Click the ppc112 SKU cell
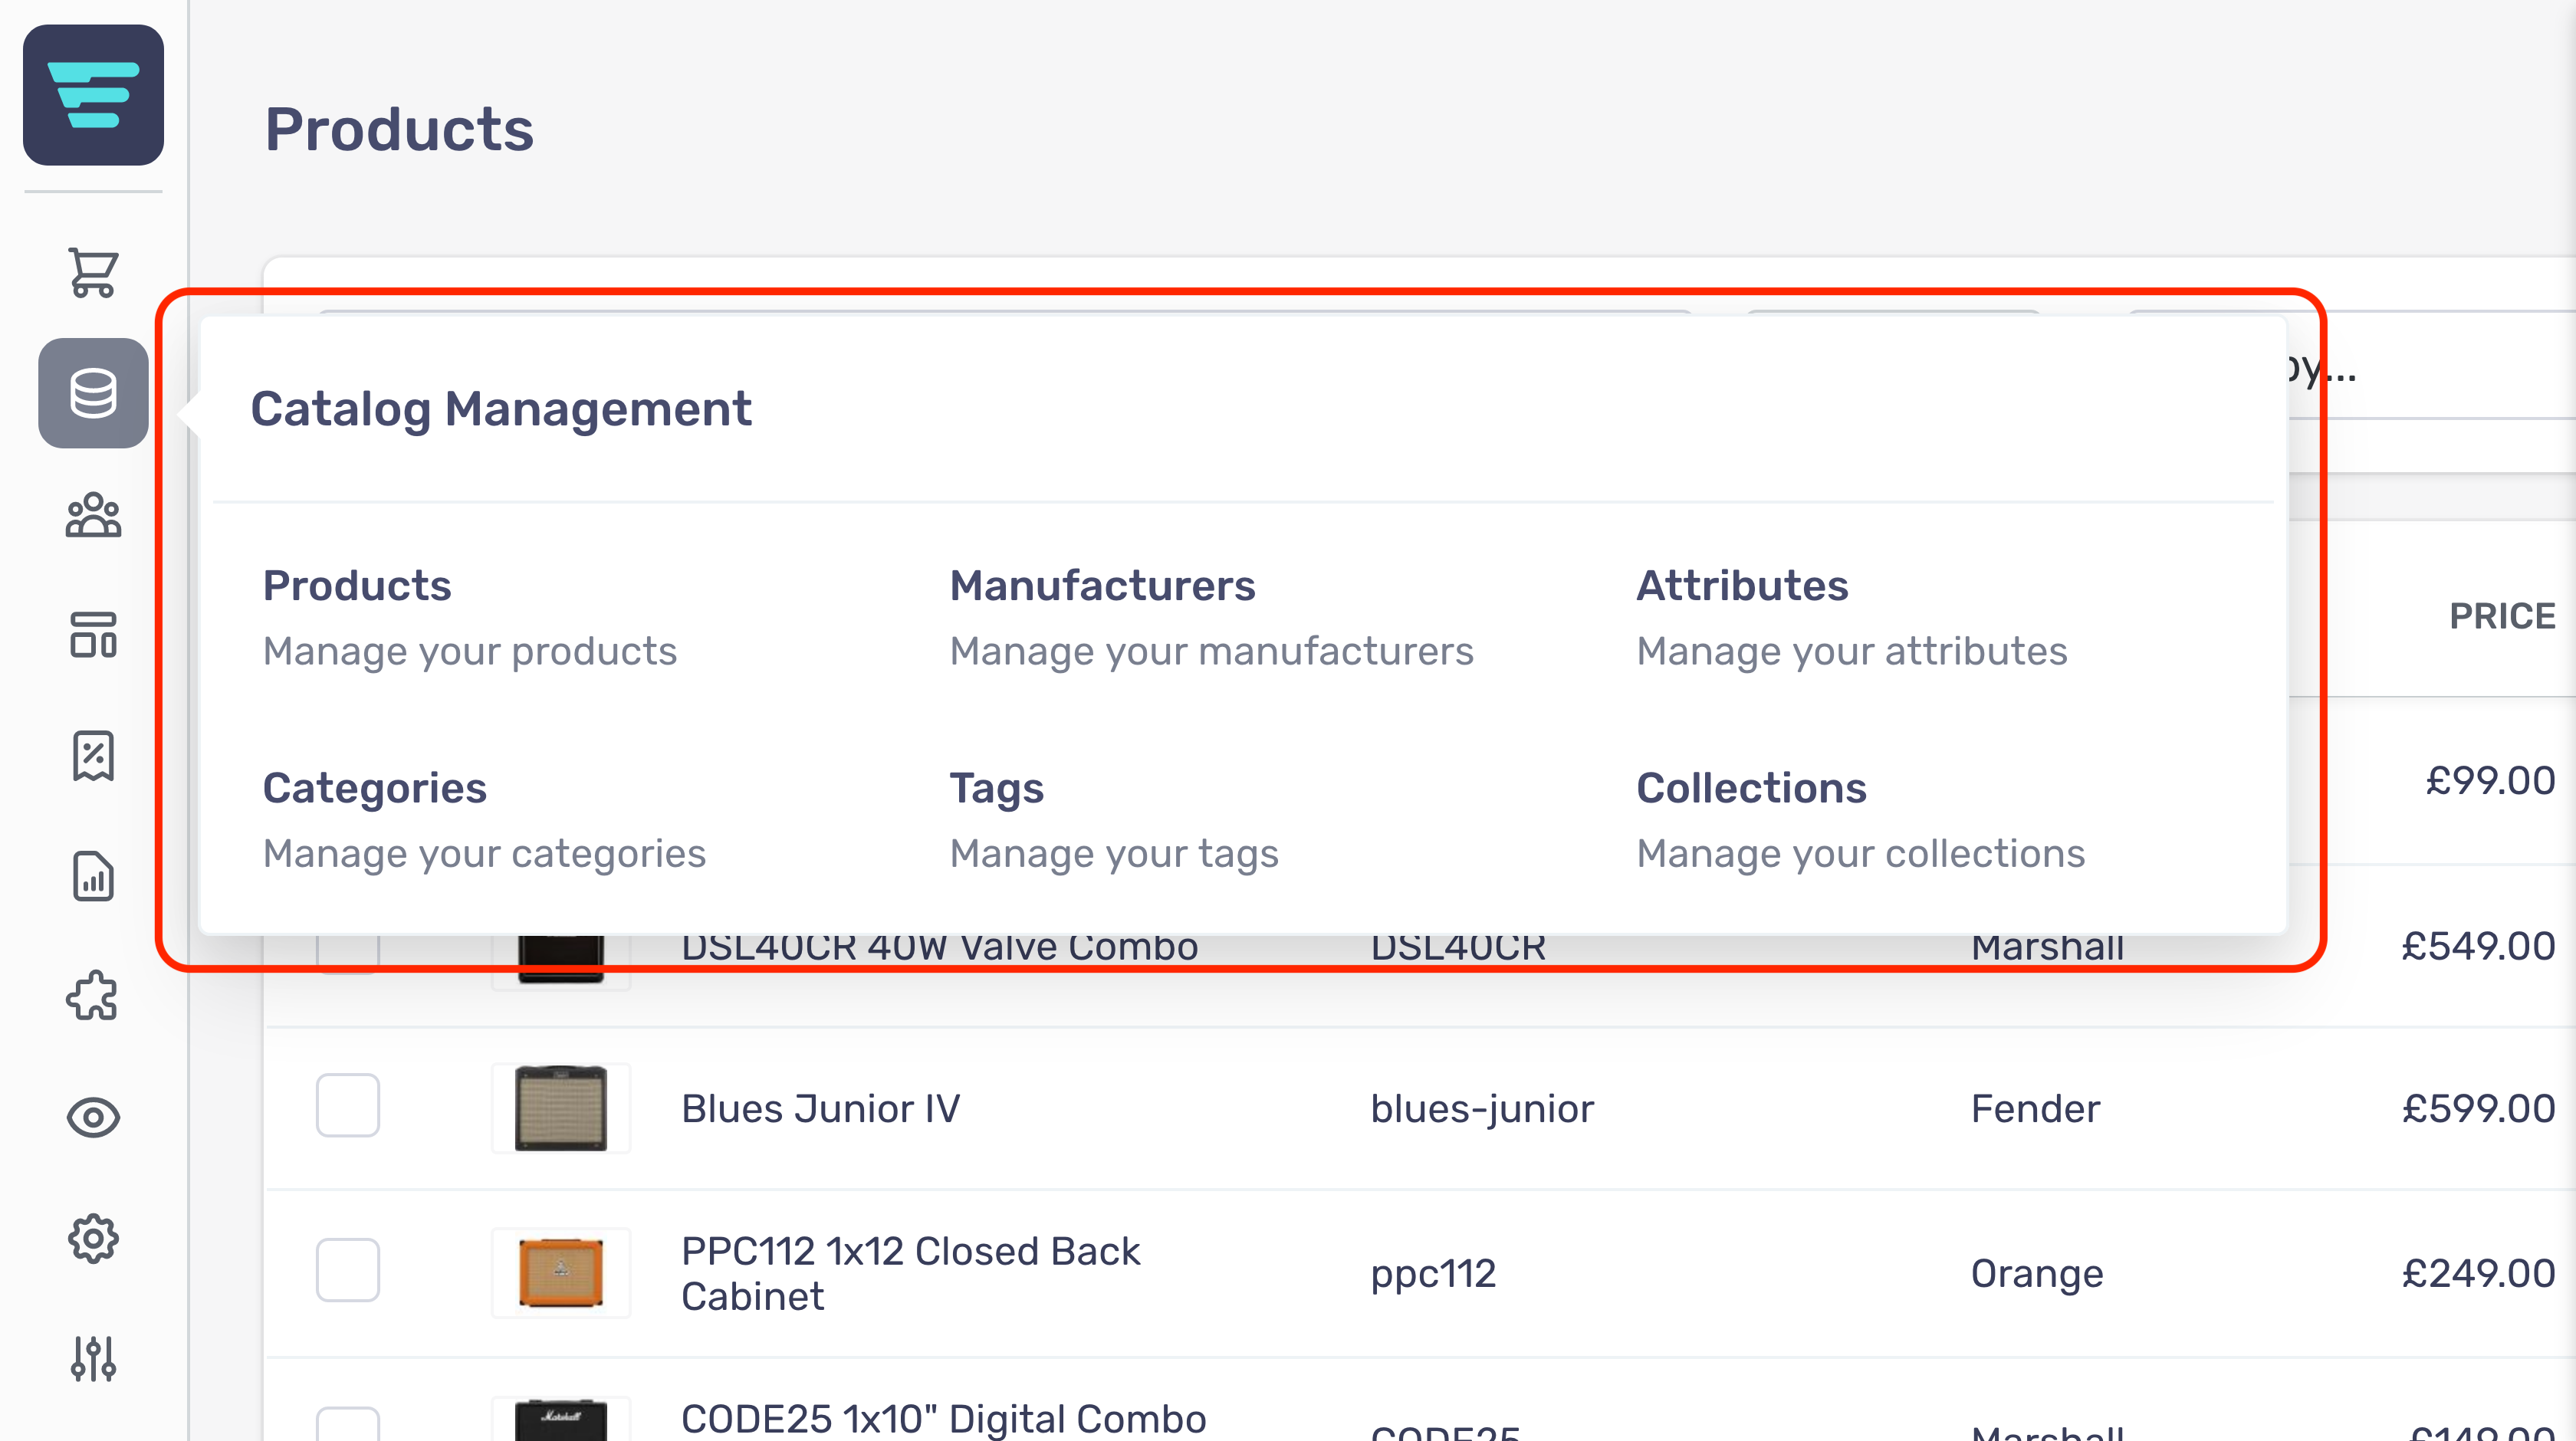This screenshot has height=1441, width=2576. pos(1433,1273)
